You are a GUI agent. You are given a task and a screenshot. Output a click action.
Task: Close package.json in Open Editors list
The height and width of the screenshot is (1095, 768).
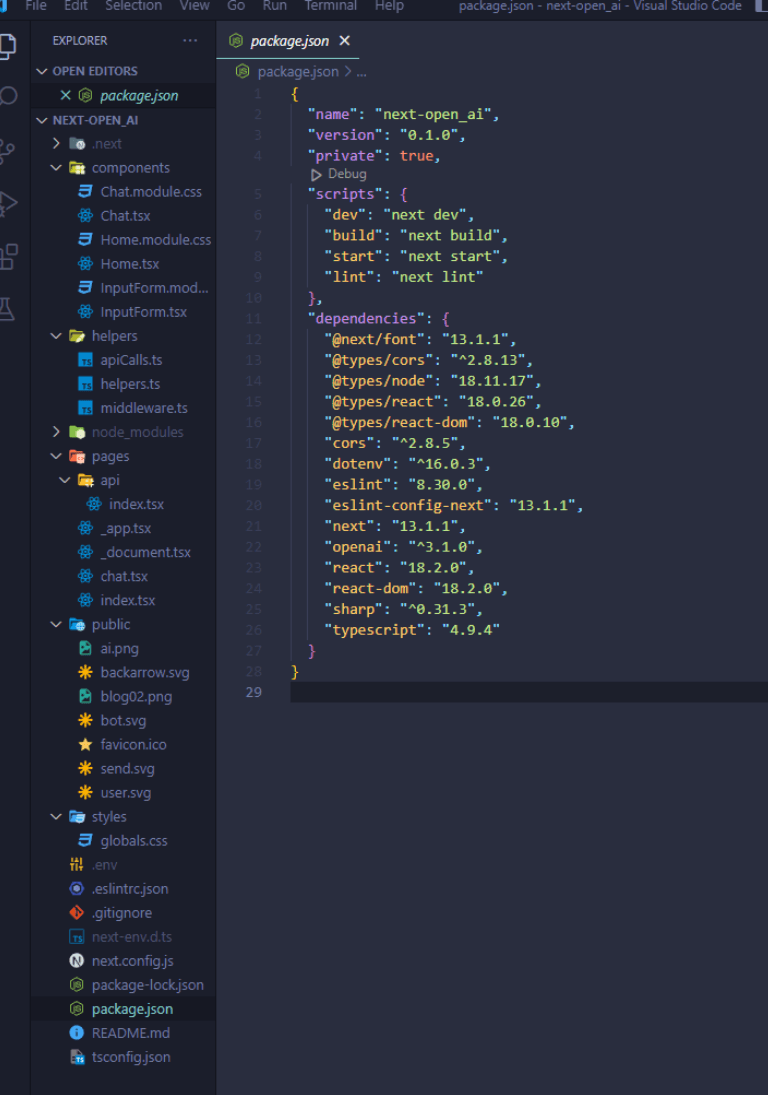pos(66,96)
